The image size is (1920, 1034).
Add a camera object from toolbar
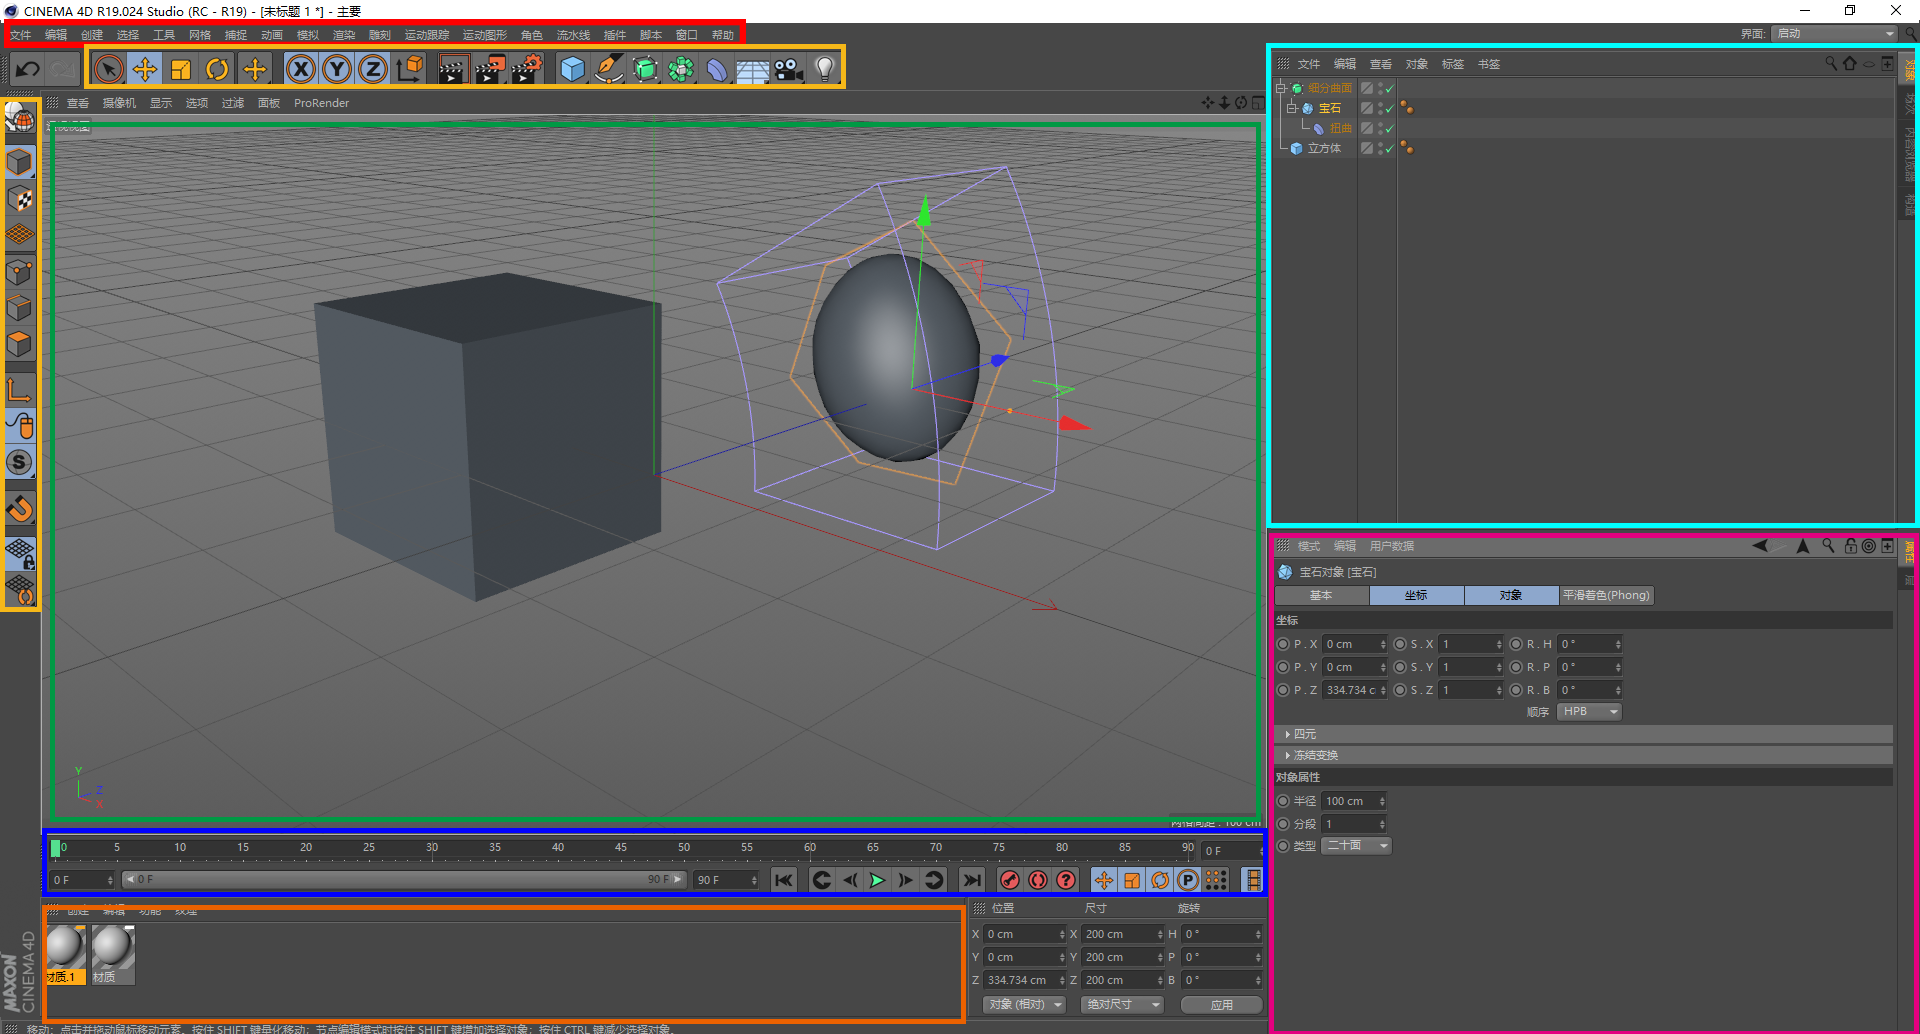click(x=789, y=69)
